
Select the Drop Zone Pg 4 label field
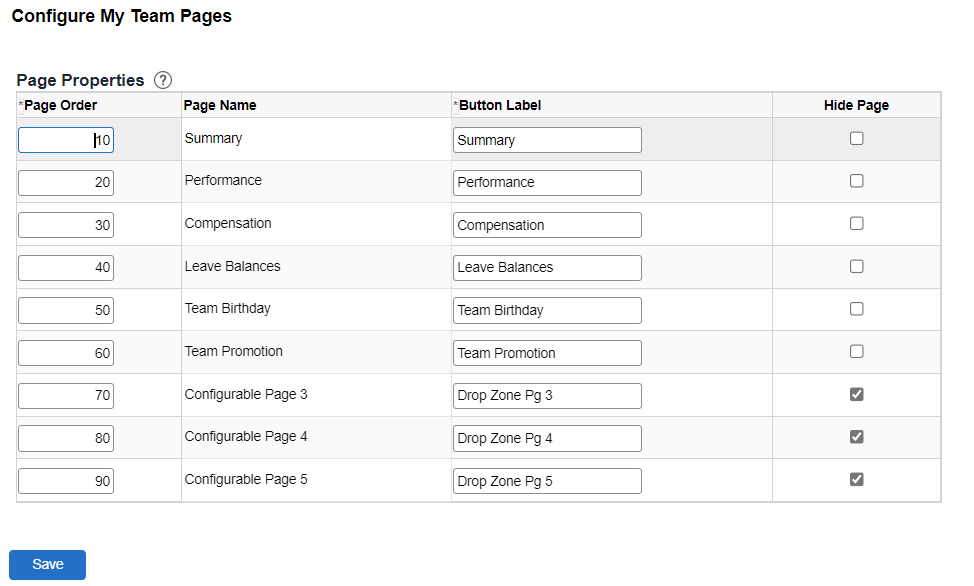[x=547, y=438]
